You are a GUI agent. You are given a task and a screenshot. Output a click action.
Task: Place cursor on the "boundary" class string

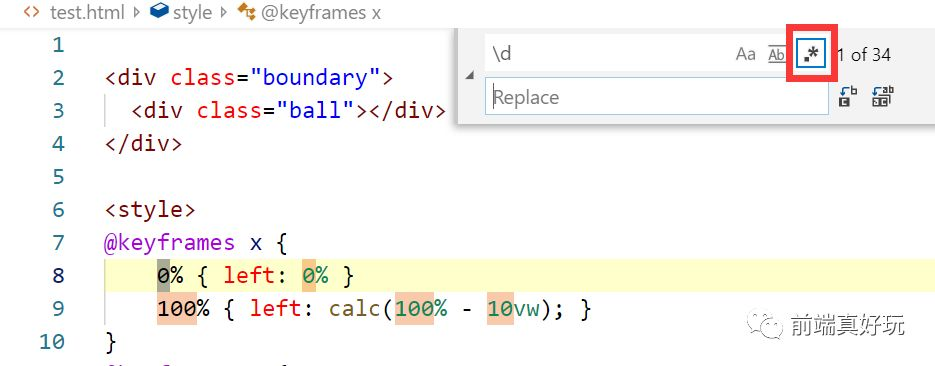[316, 77]
